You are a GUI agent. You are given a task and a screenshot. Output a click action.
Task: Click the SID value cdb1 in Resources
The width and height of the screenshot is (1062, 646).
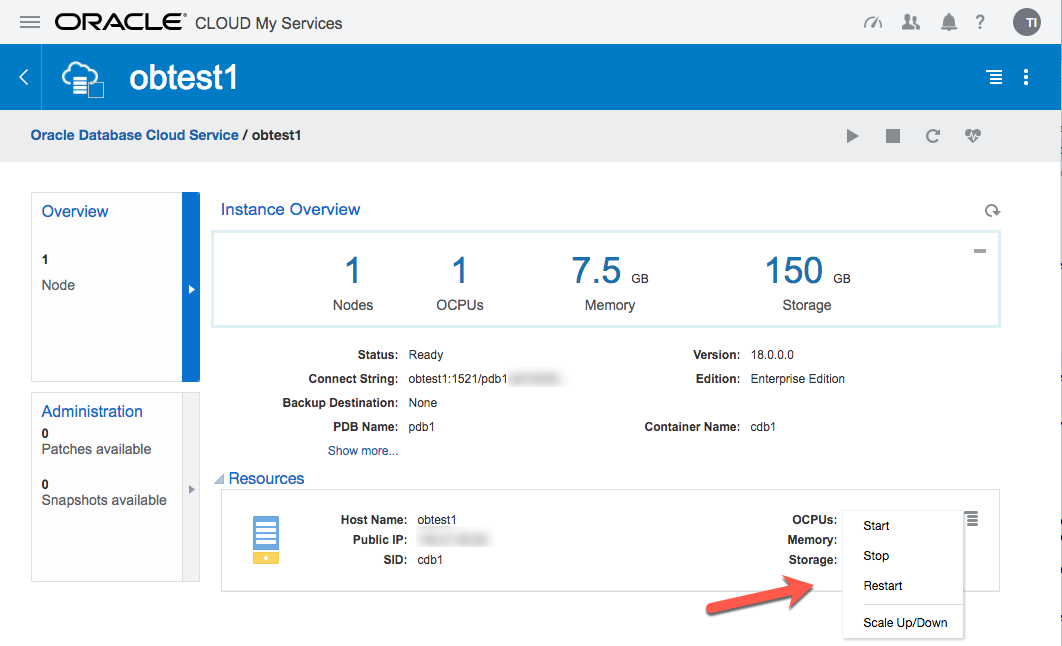(x=430, y=560)
